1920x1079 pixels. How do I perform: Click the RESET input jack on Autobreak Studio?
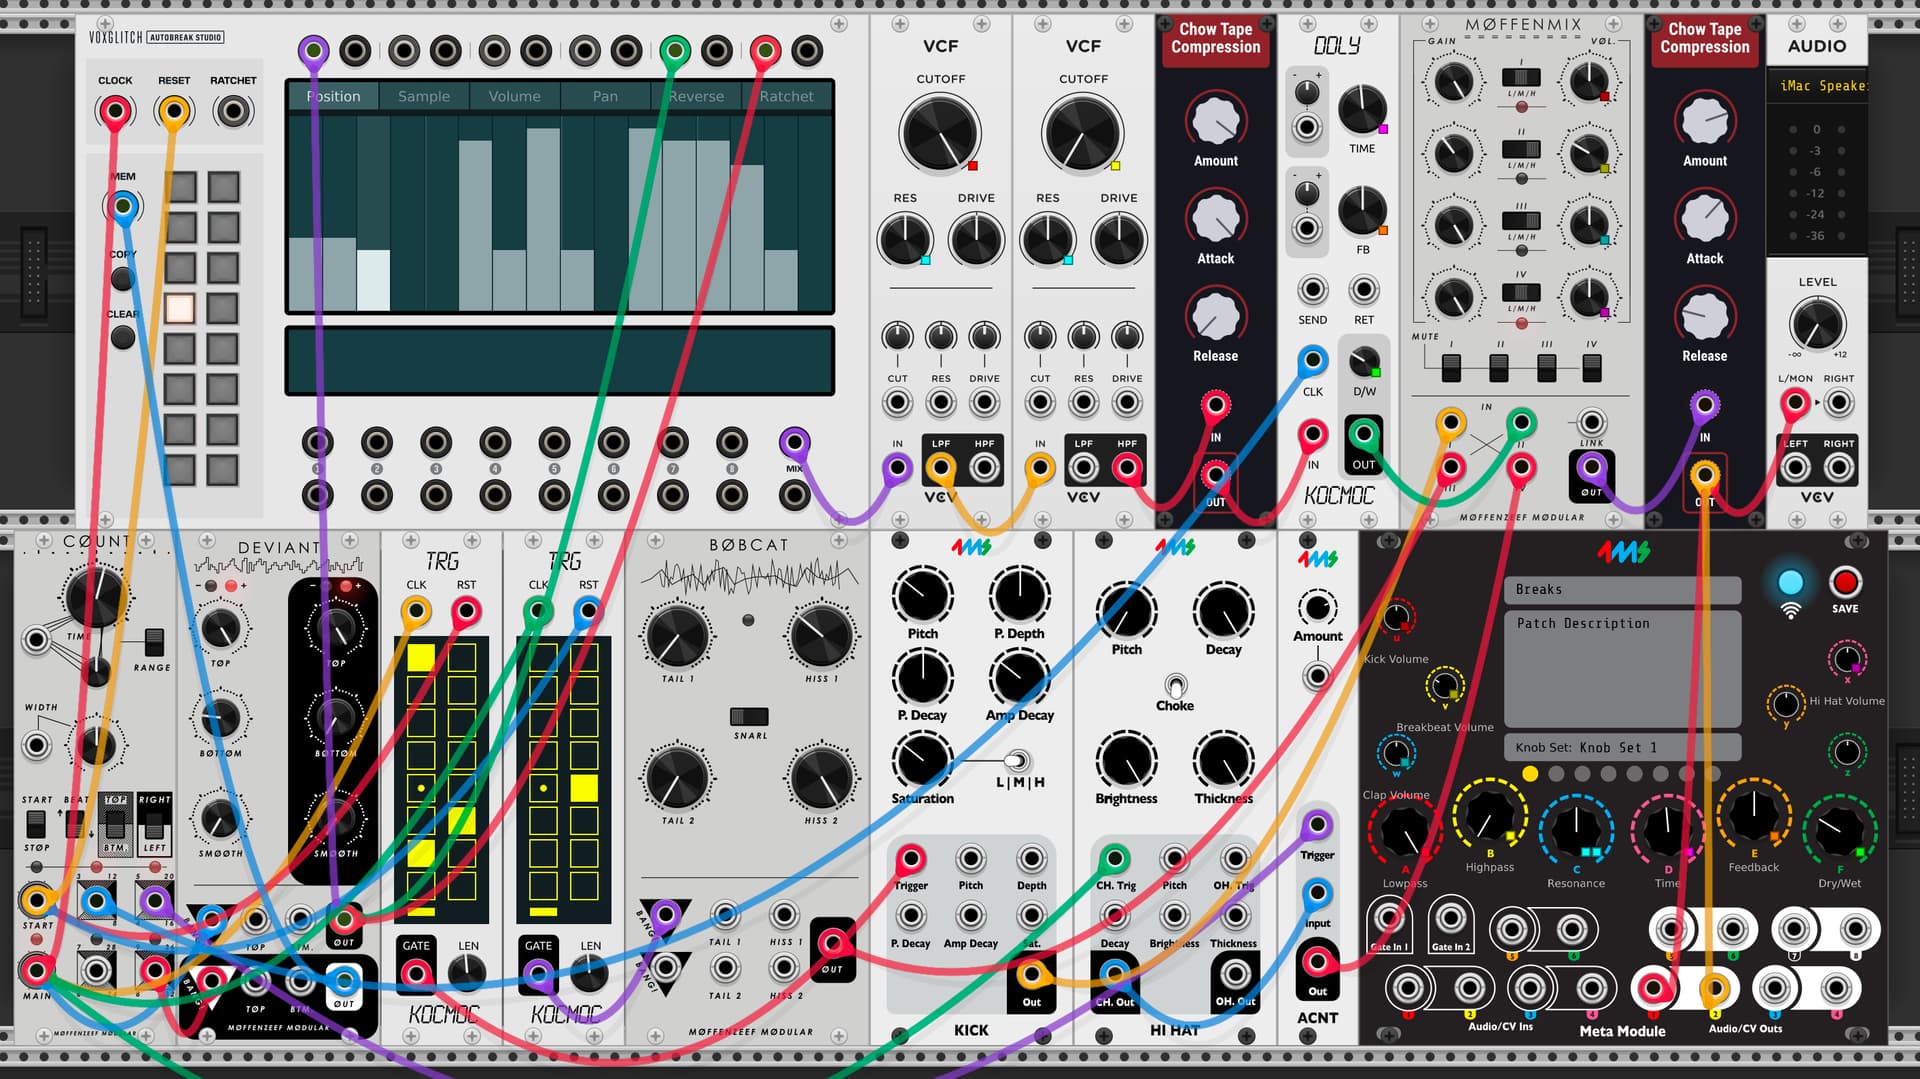pyautogui.click(x=174, y=111)
